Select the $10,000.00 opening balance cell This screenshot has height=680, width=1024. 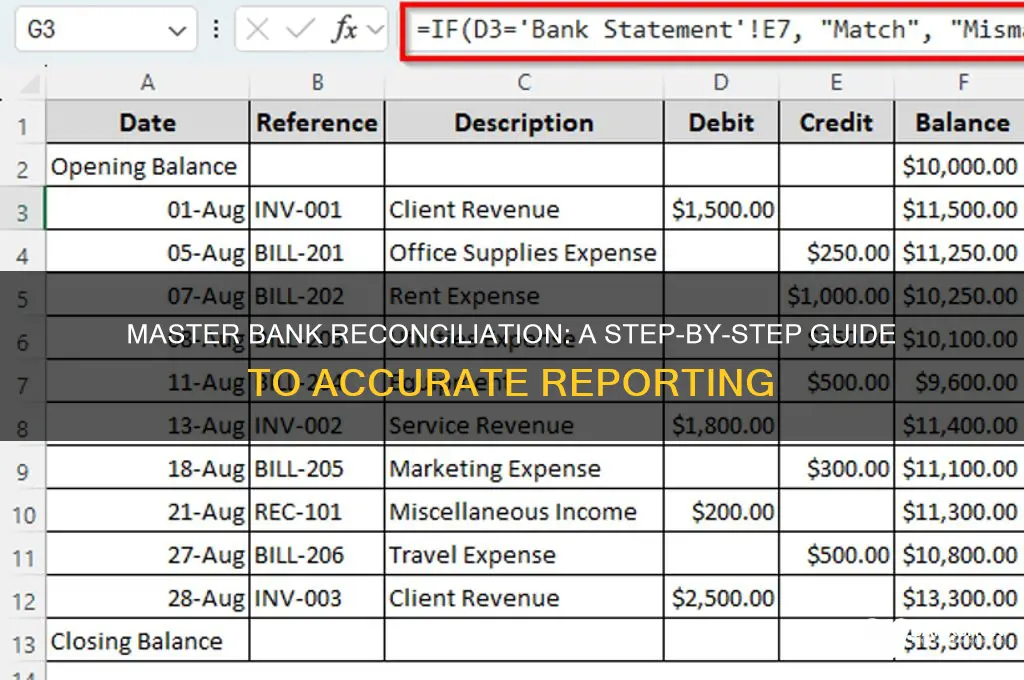(x=960, y=166)
